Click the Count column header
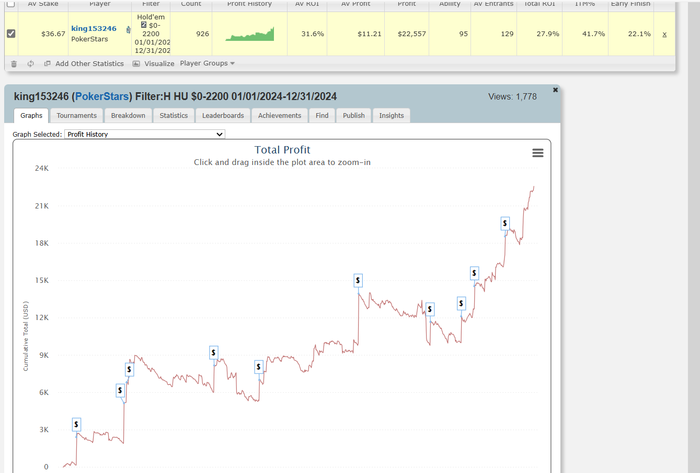The width and height of the screenshot is (700, 473). click(191, 4)
